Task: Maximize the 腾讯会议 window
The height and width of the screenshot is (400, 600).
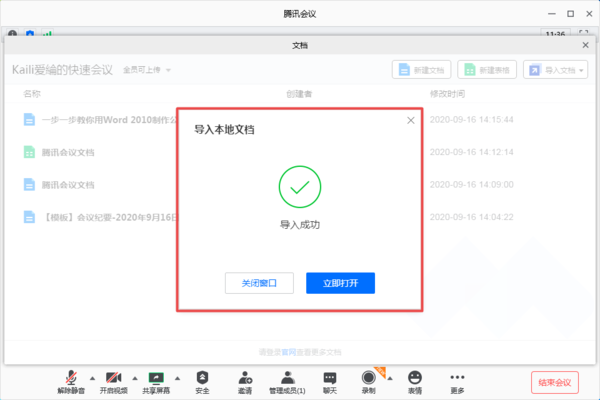Action: 571,14
